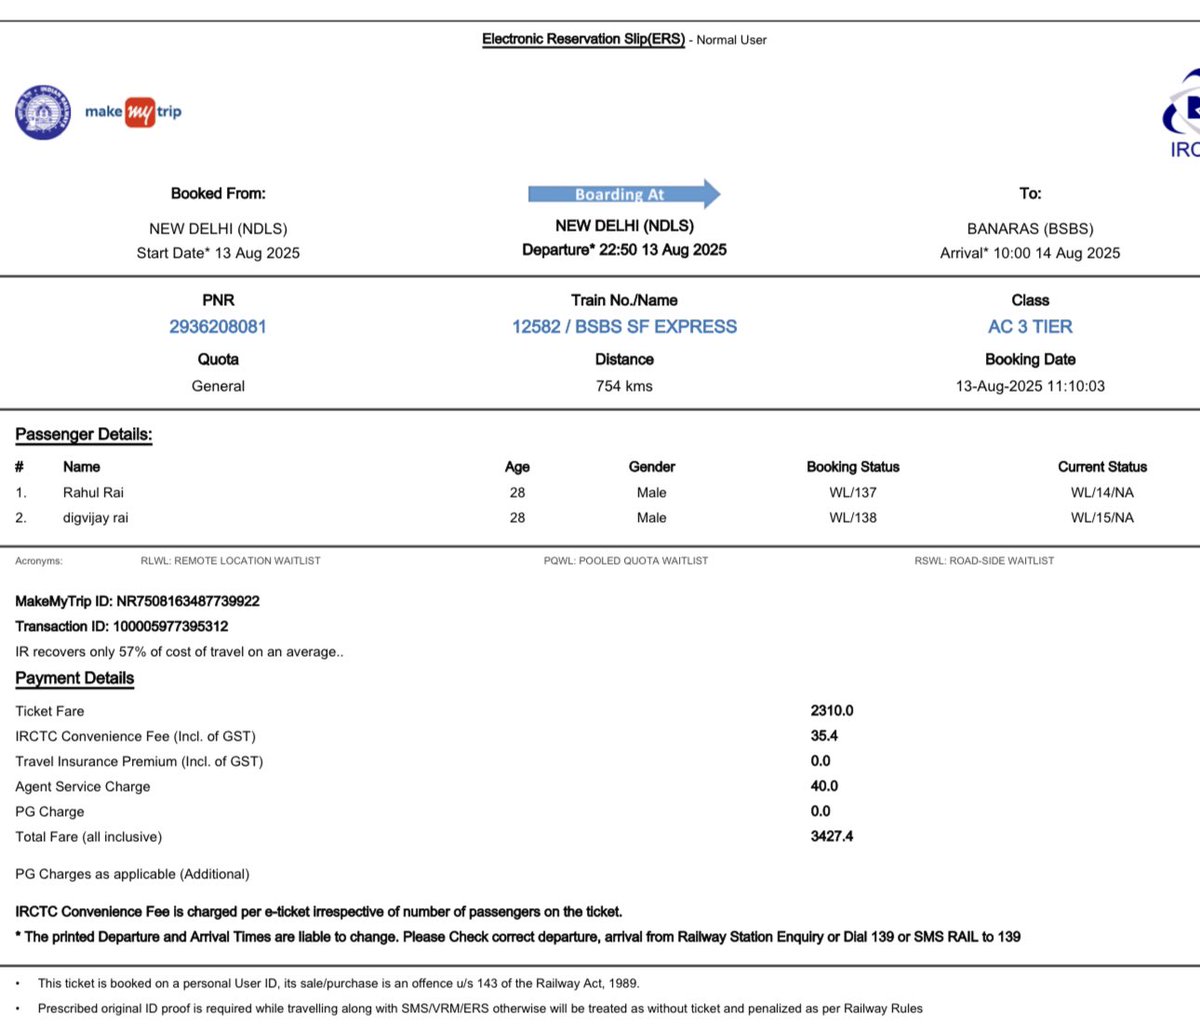Click the Booking Status column header
The width and height of the screenshot is (1200, 1029).
coord(853,467)
